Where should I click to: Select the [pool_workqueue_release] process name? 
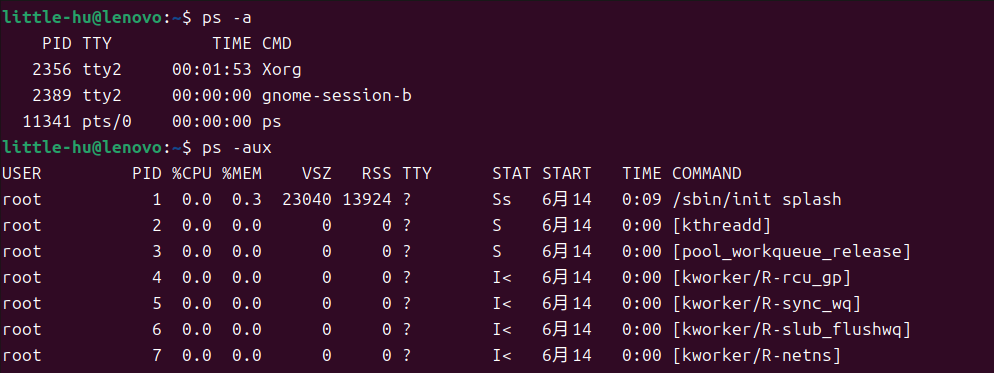tap(792, 252)
